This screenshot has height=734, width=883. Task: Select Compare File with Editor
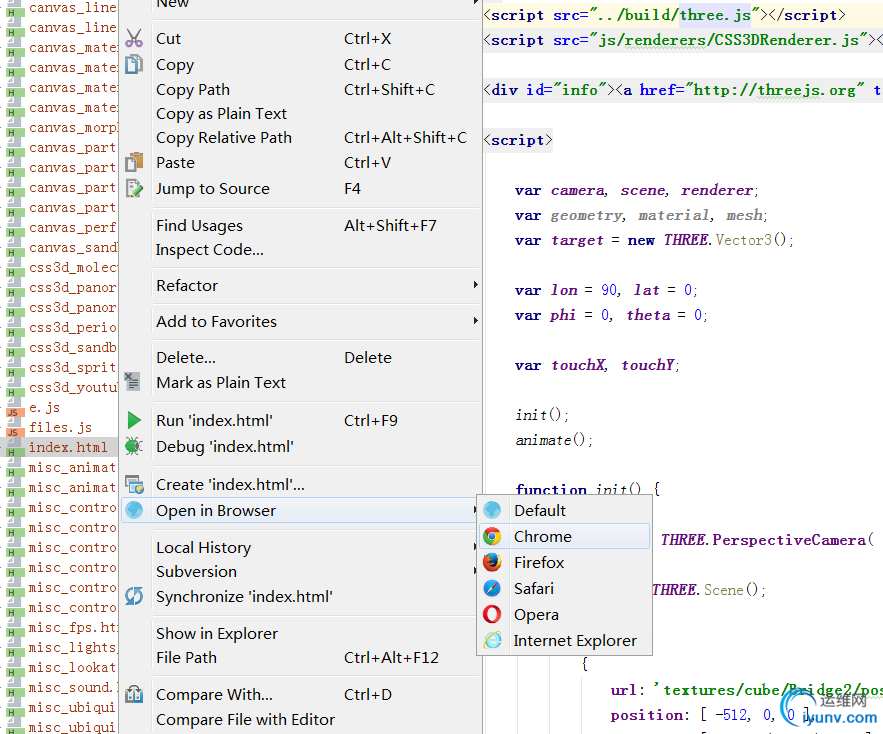(301, 719)
